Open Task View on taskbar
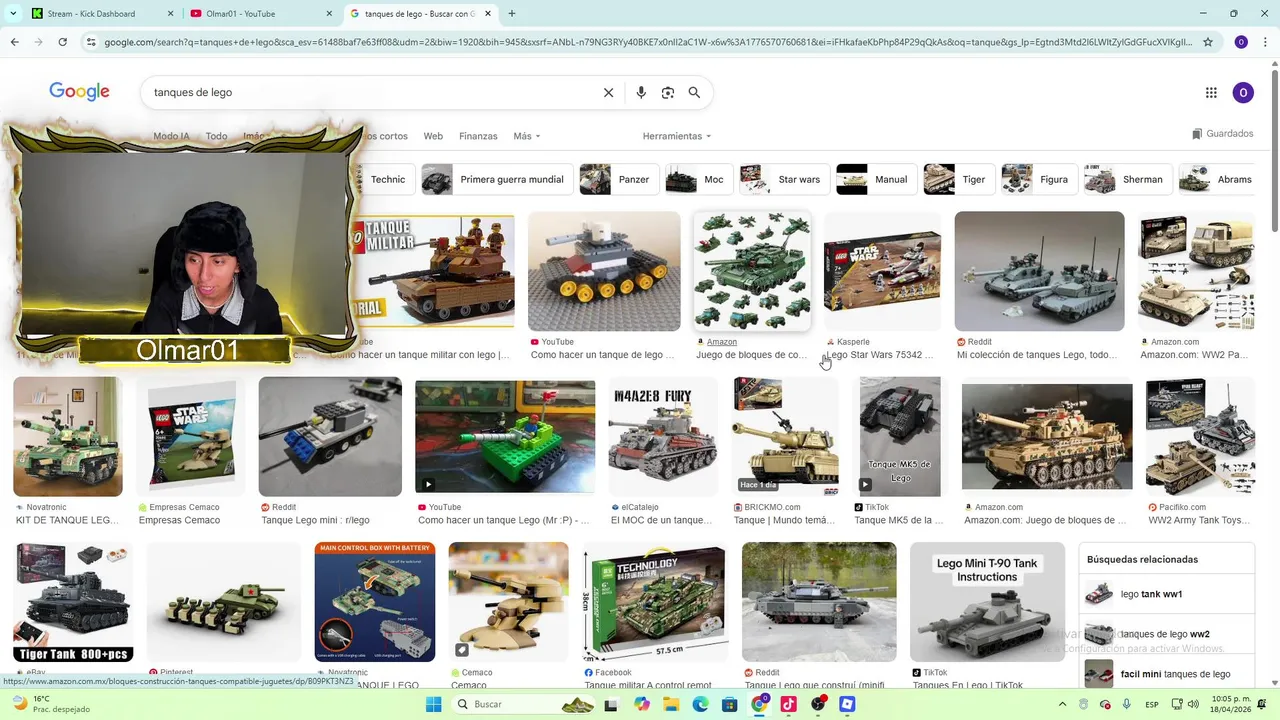 point(611,704)
